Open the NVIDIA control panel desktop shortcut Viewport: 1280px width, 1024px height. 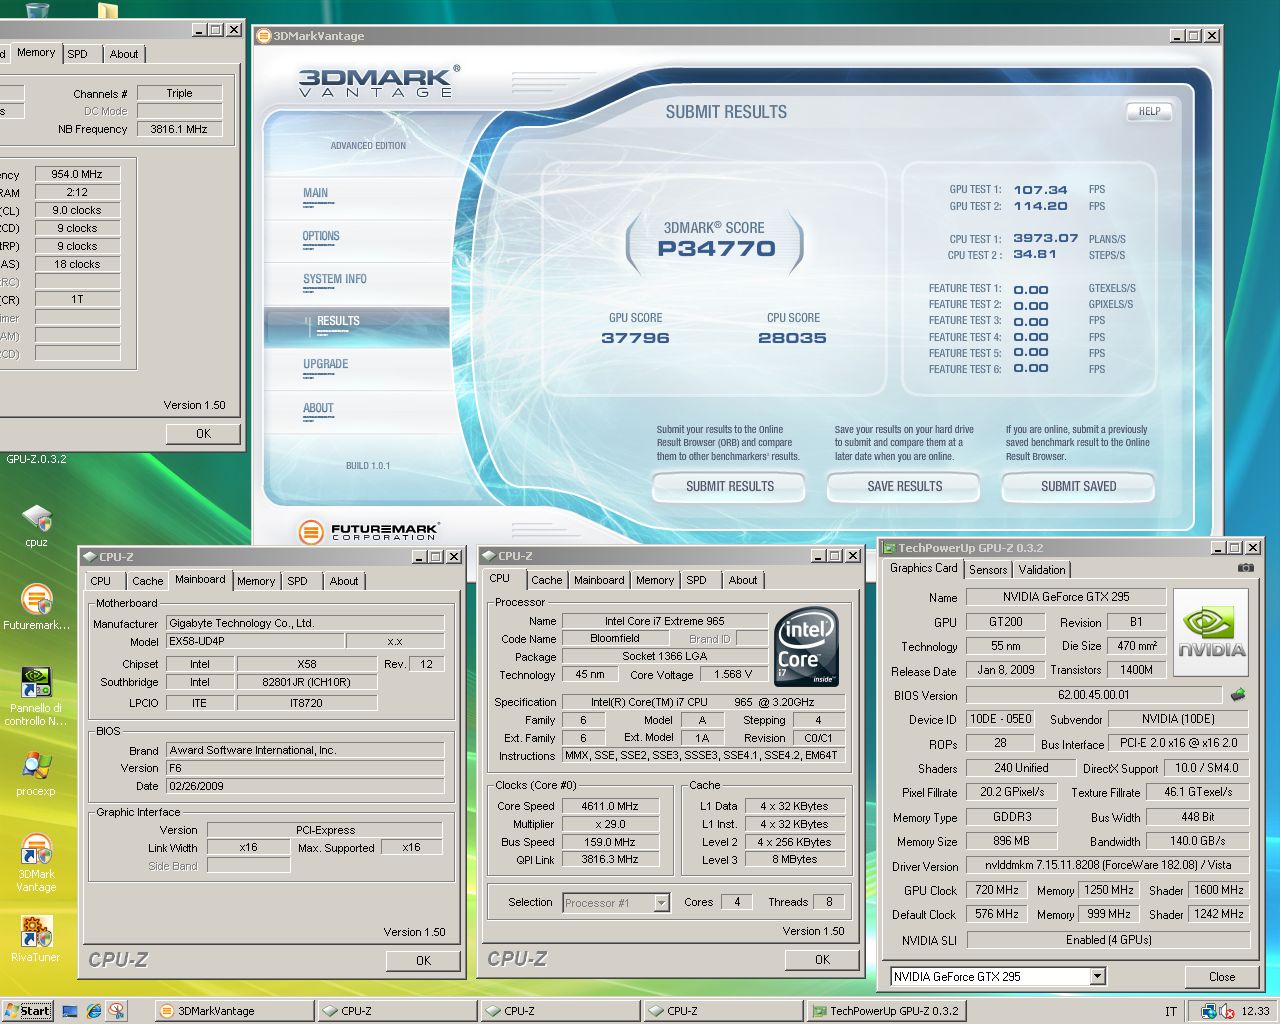(36, 696)
